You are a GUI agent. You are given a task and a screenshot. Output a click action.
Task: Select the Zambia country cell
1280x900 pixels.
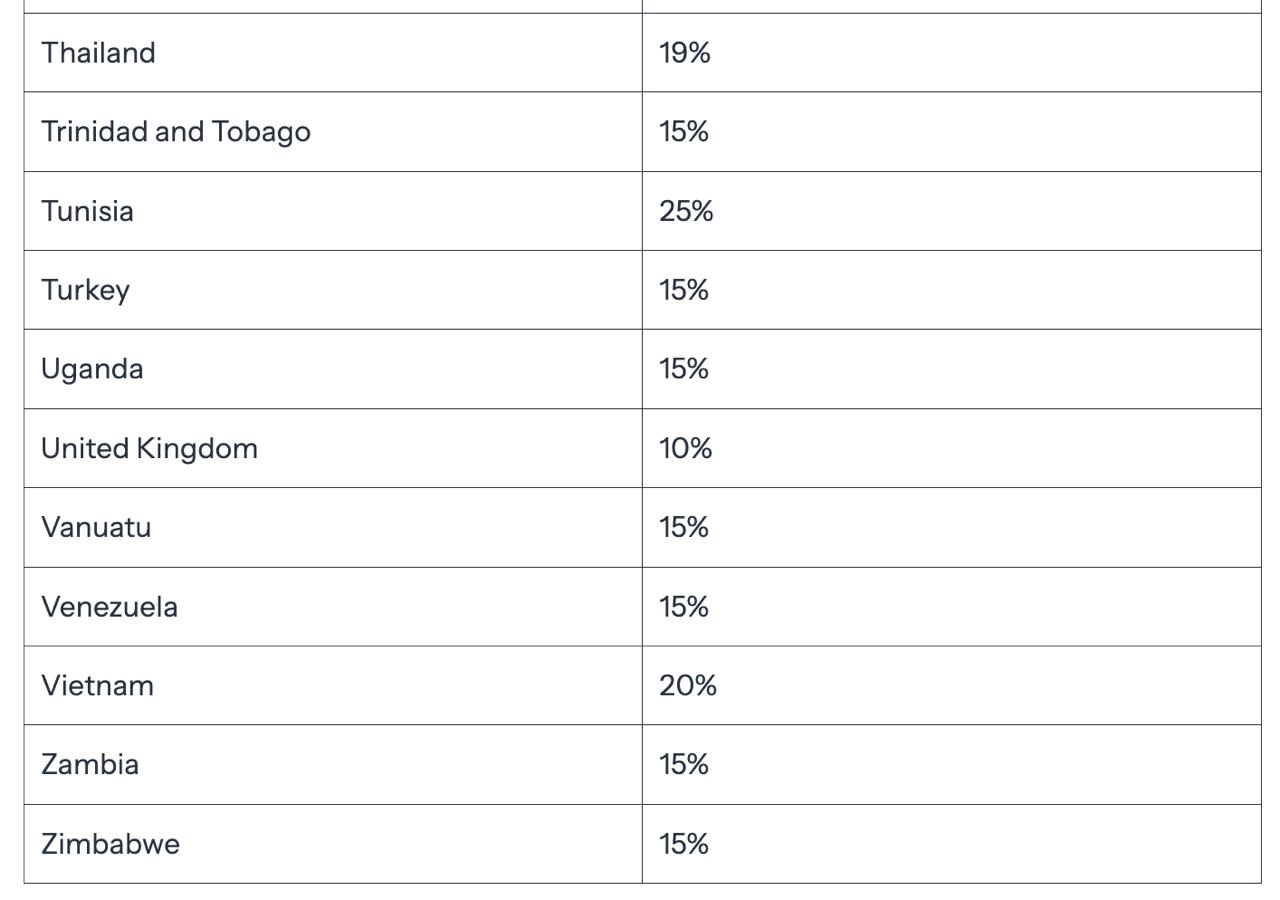(x=90, y=765)
